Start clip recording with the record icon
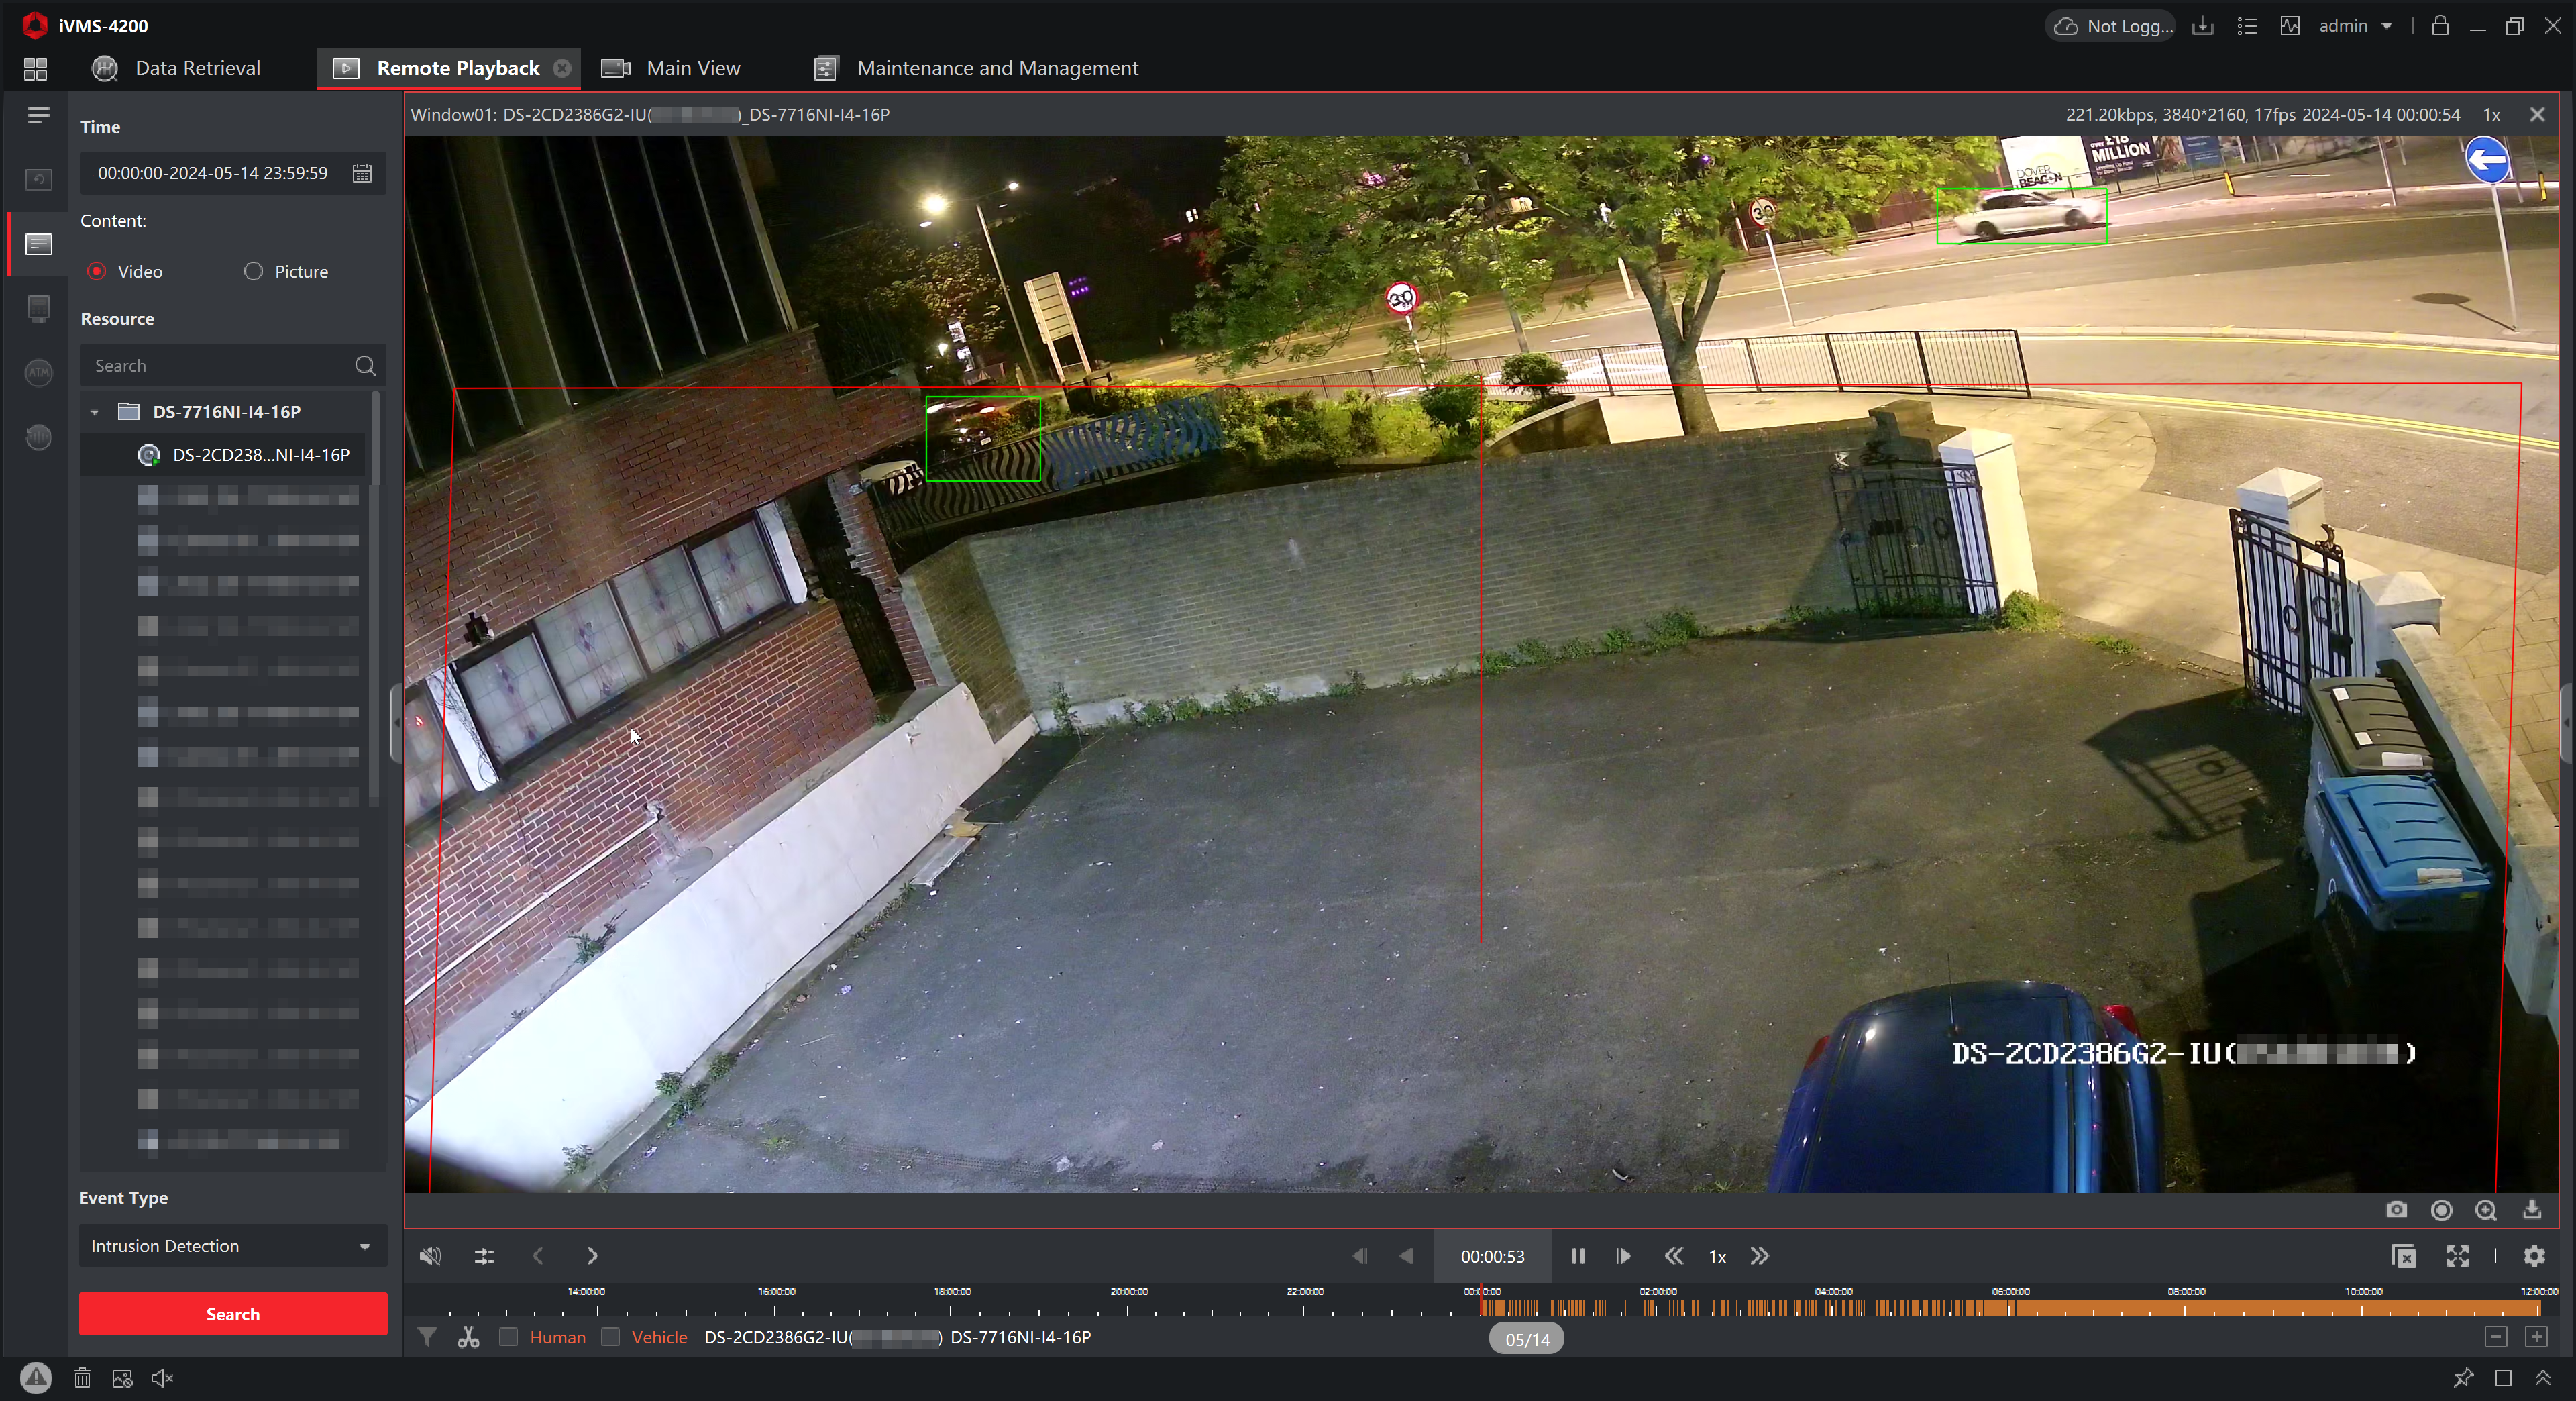The height and width of the screenshot is (1401, 2576). (2441, 1210)
